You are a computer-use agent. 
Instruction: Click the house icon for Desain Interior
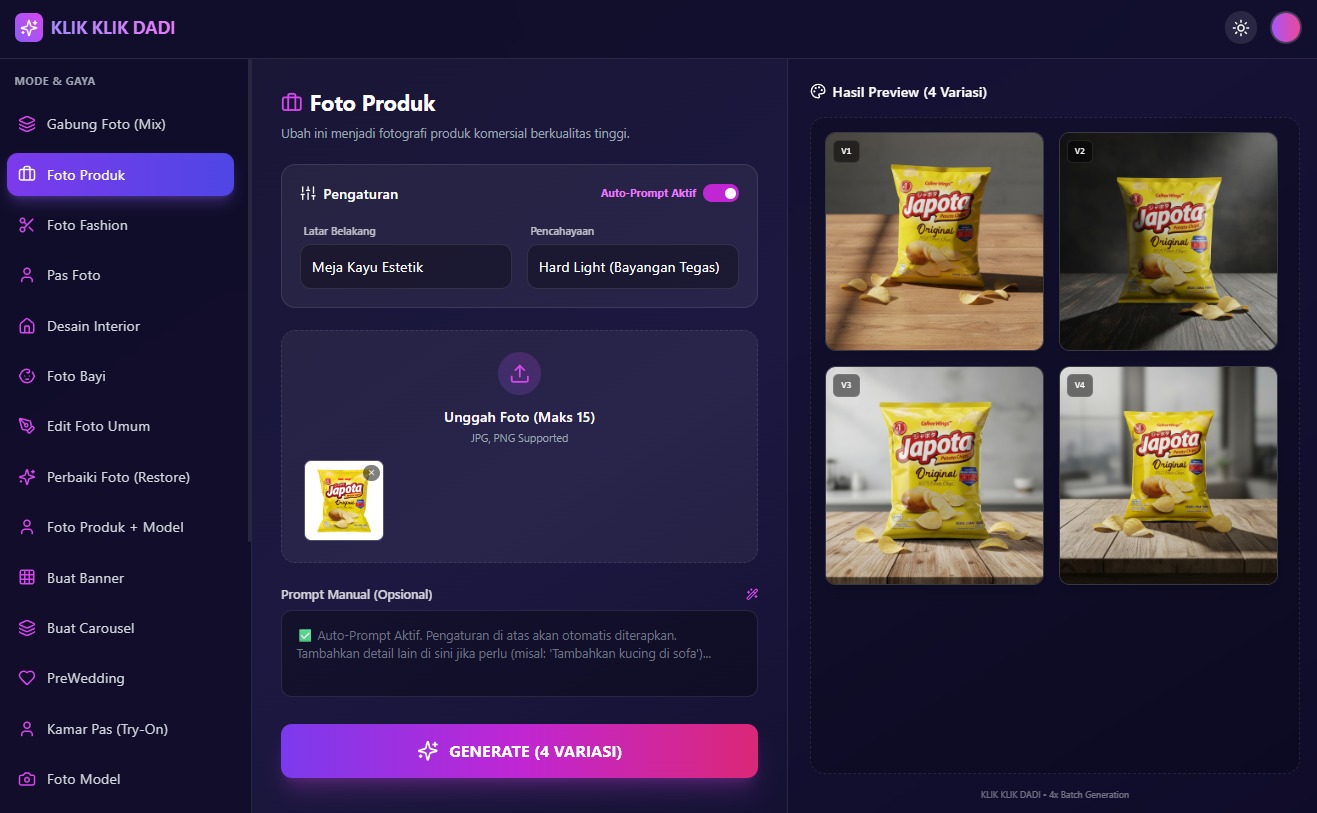point(27,326)
